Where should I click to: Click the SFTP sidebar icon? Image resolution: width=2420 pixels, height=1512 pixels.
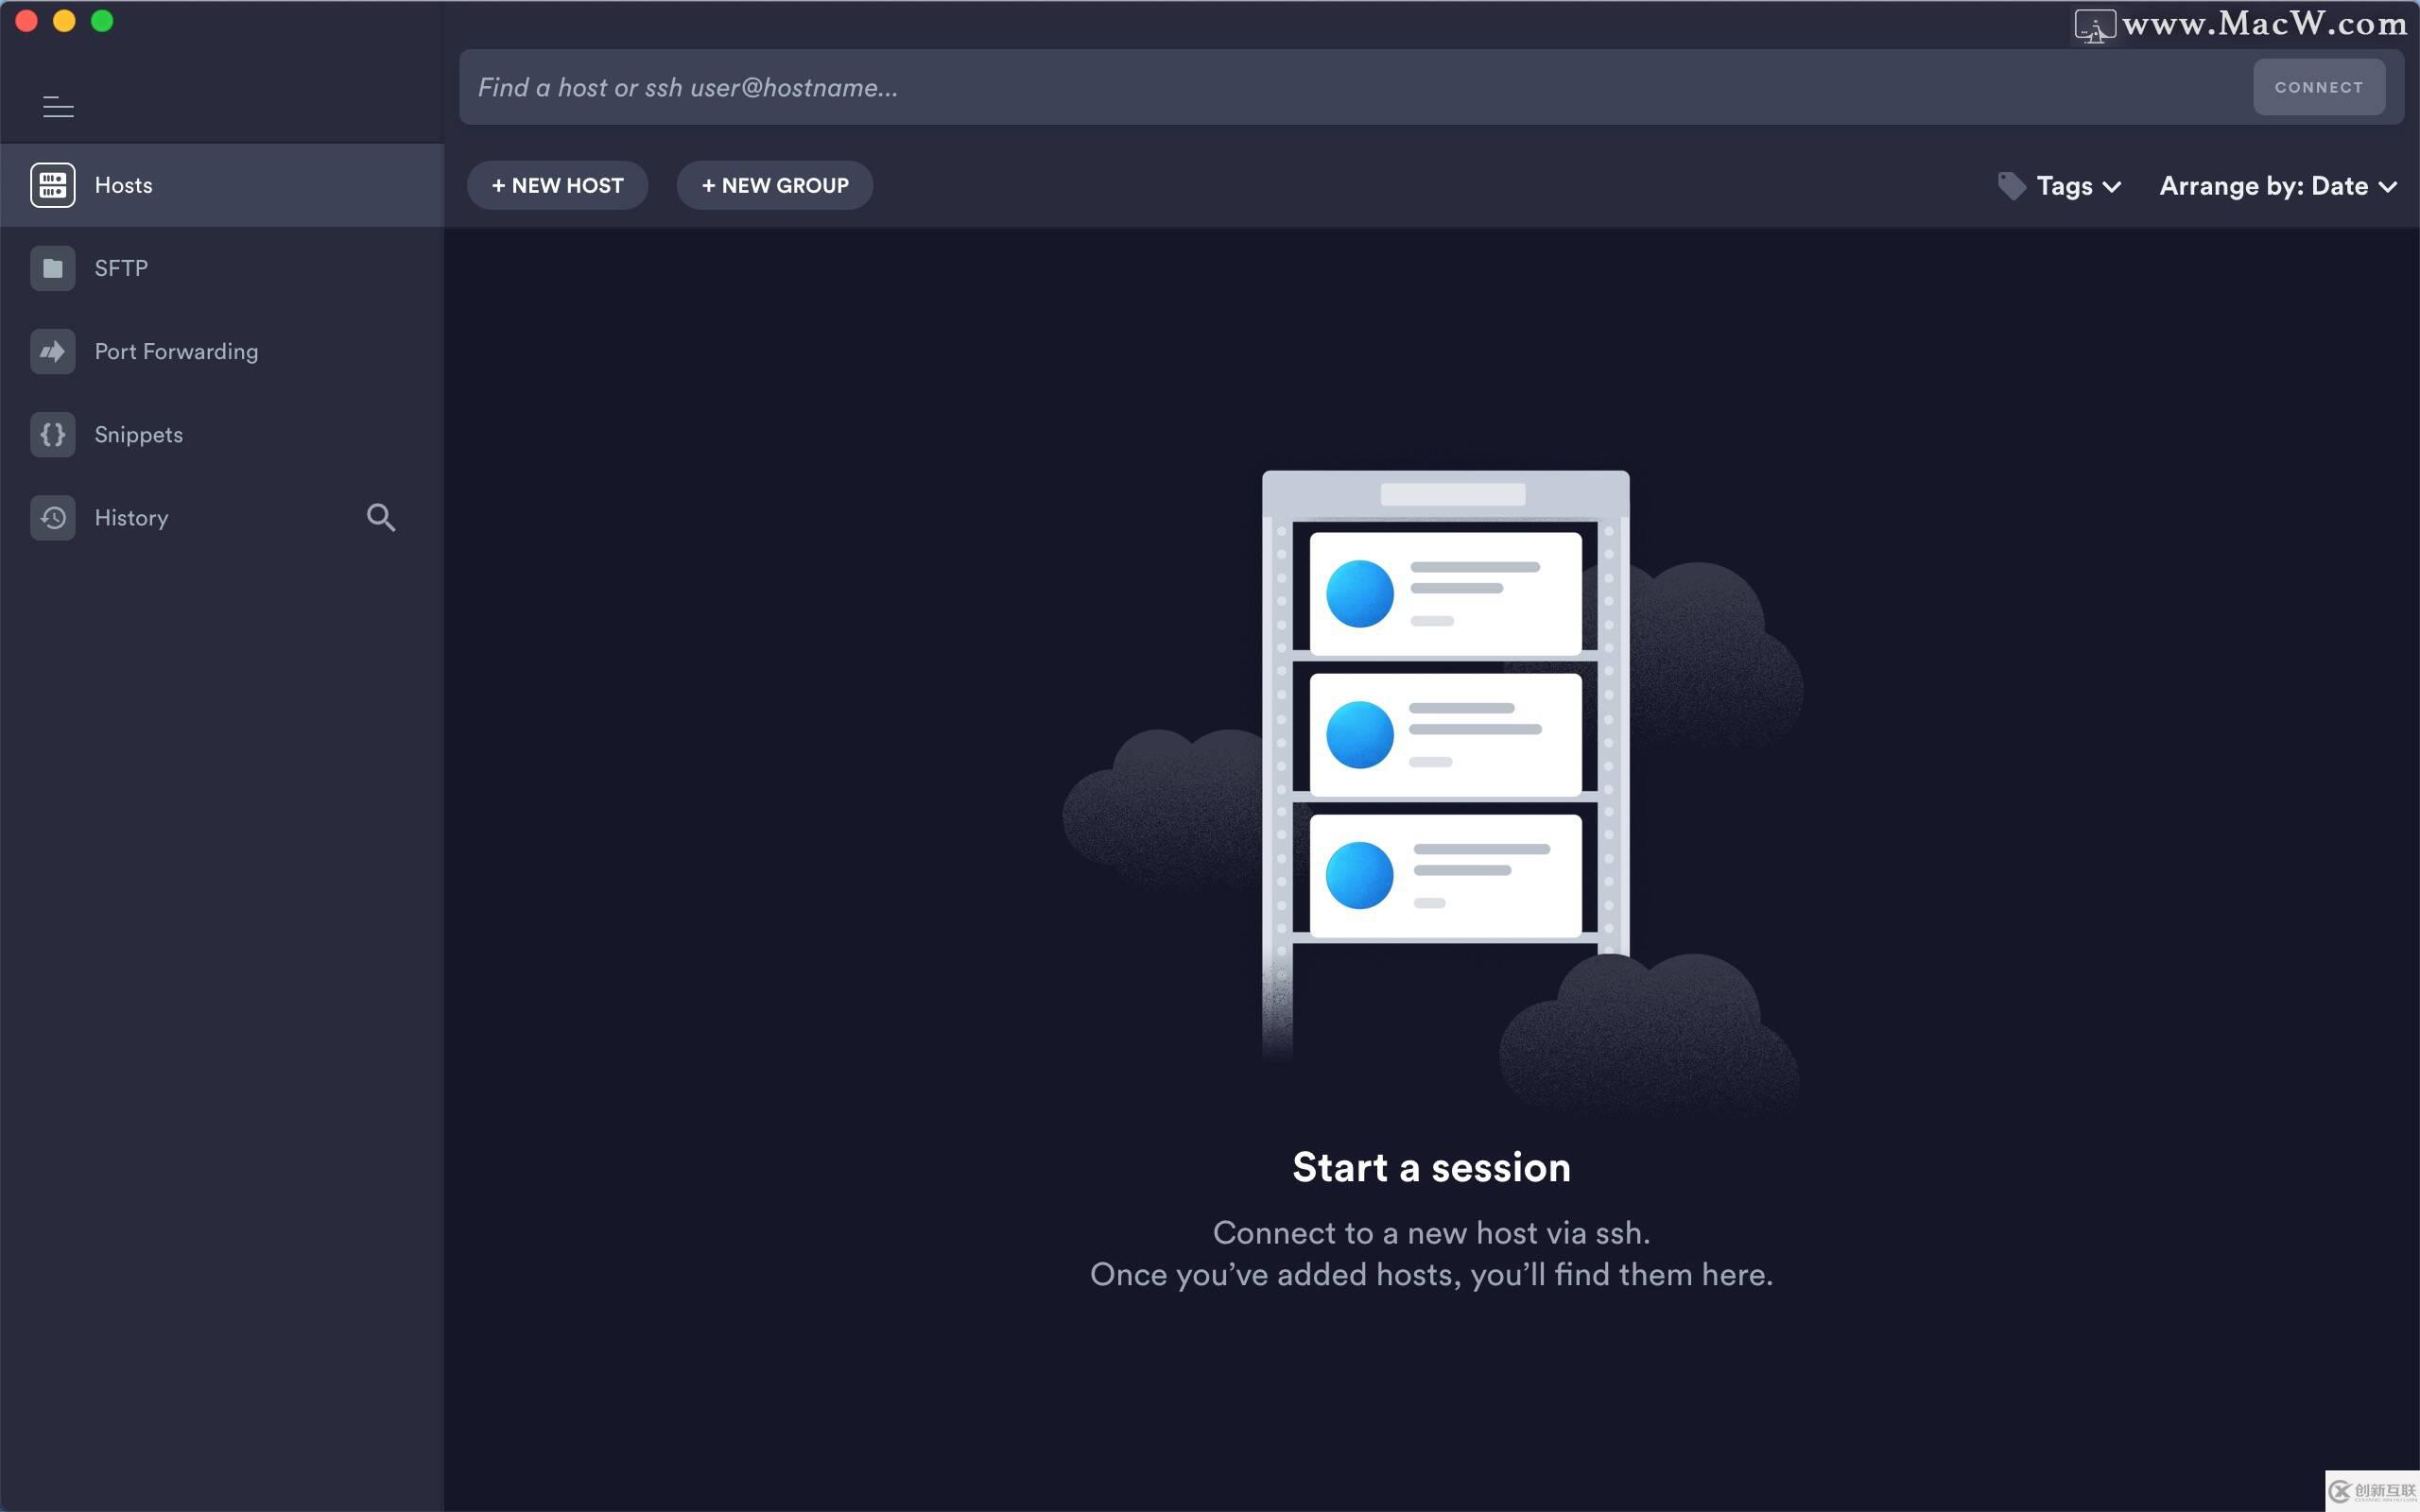point(54,266)
